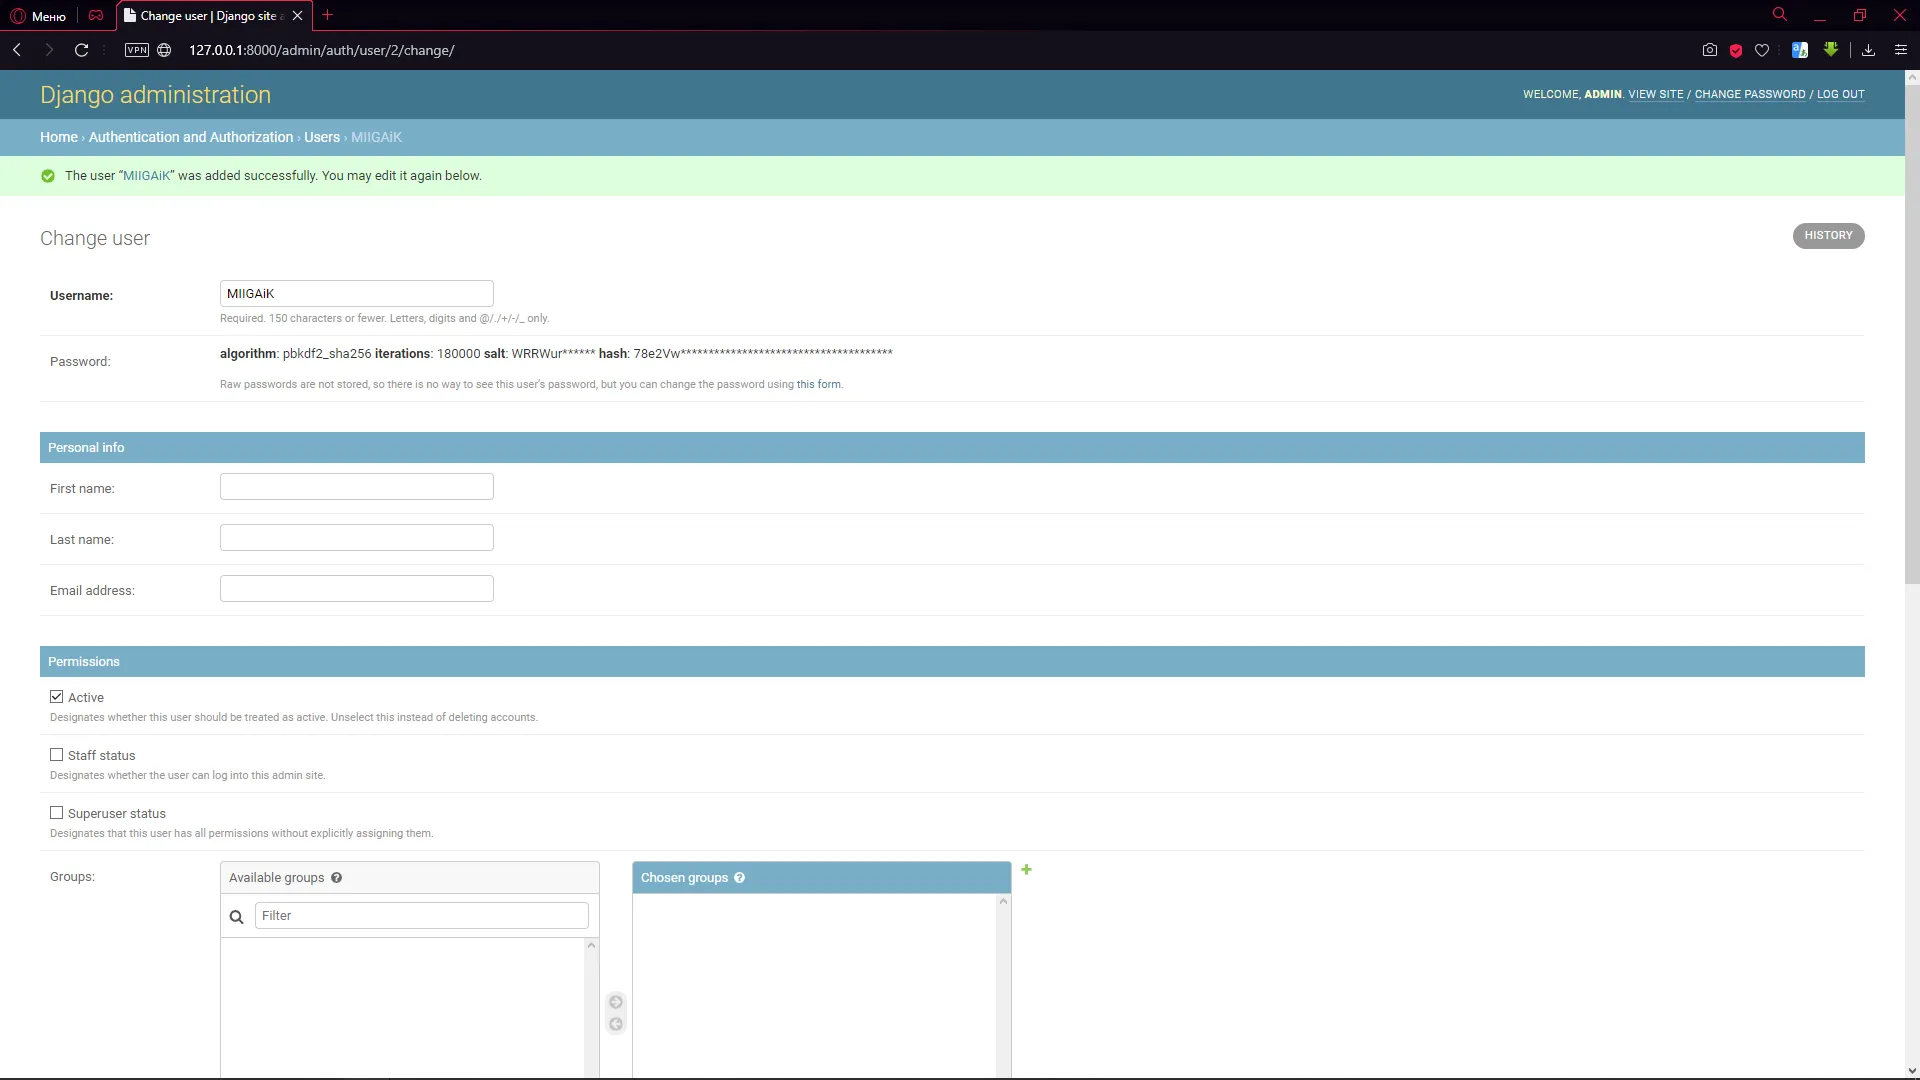Open the change password 'this form' link

coord(818,384)
